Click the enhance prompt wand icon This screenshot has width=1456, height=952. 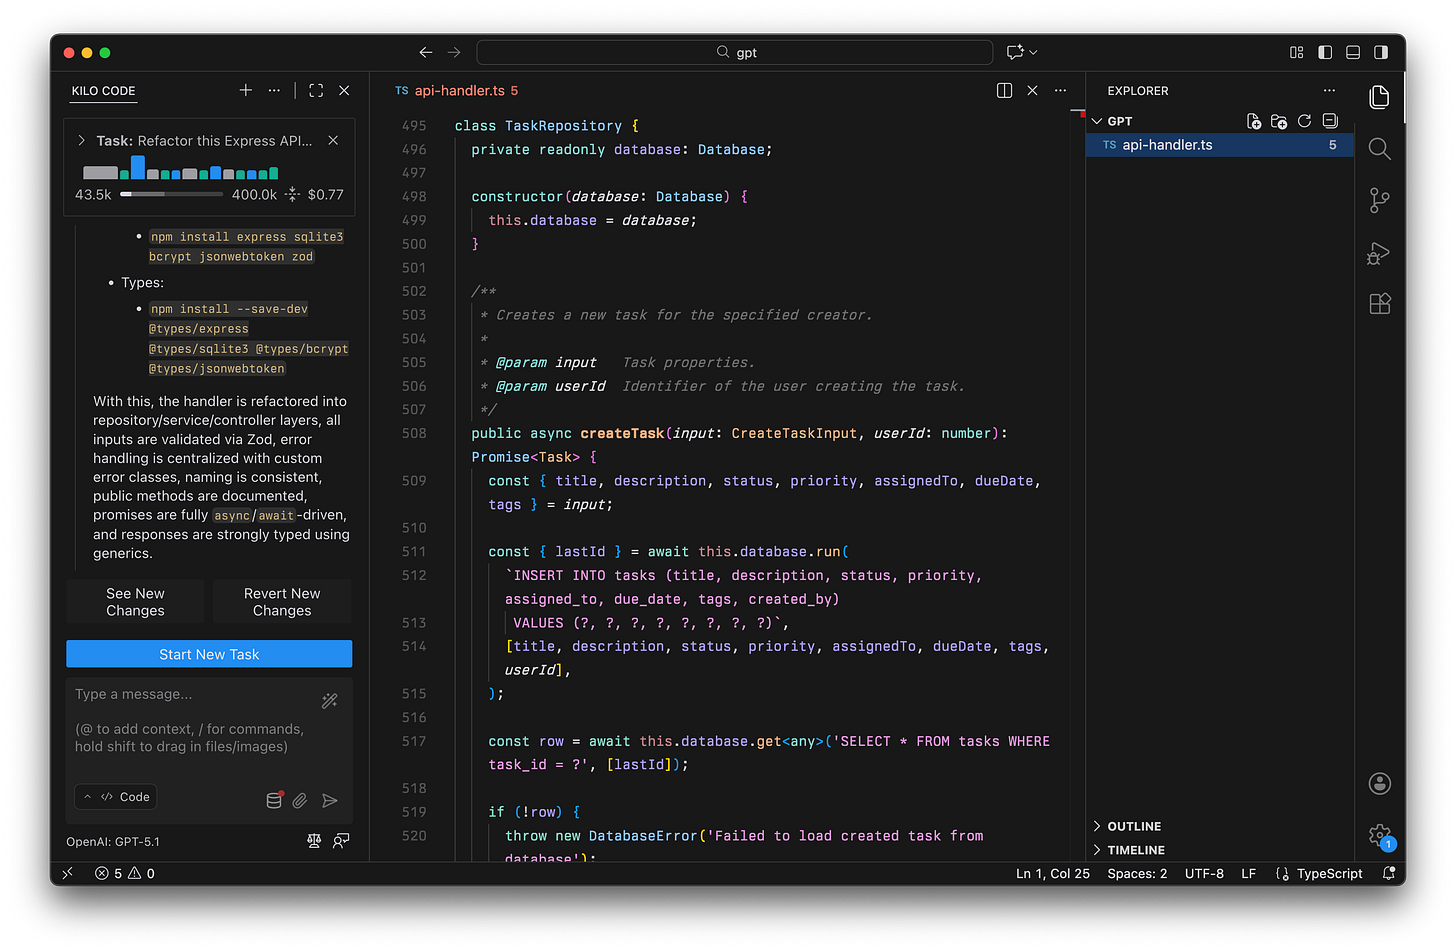[329, 701]
